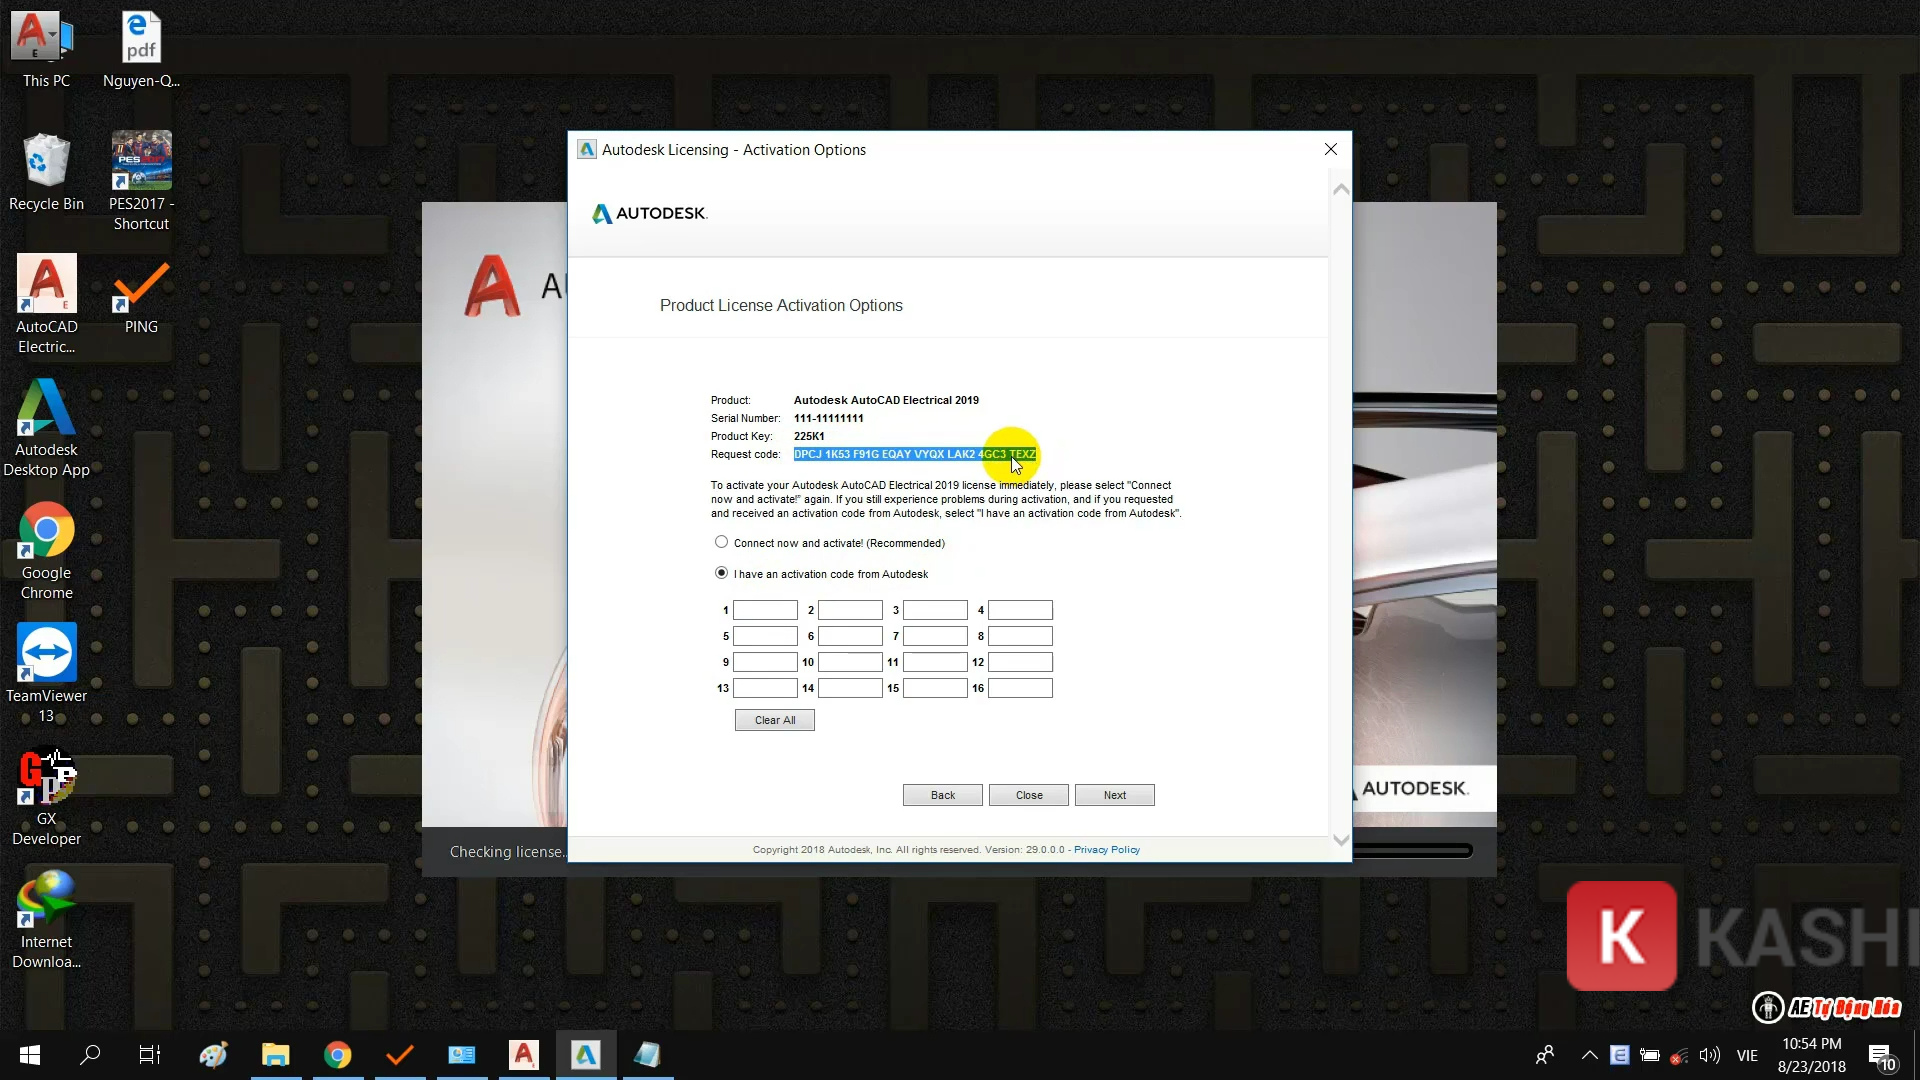Image resolution: width=1920 pixels, height=1080 pixels.
Task: Launch PES2017 Shortcut on desktop
Action: pos(141,181)
